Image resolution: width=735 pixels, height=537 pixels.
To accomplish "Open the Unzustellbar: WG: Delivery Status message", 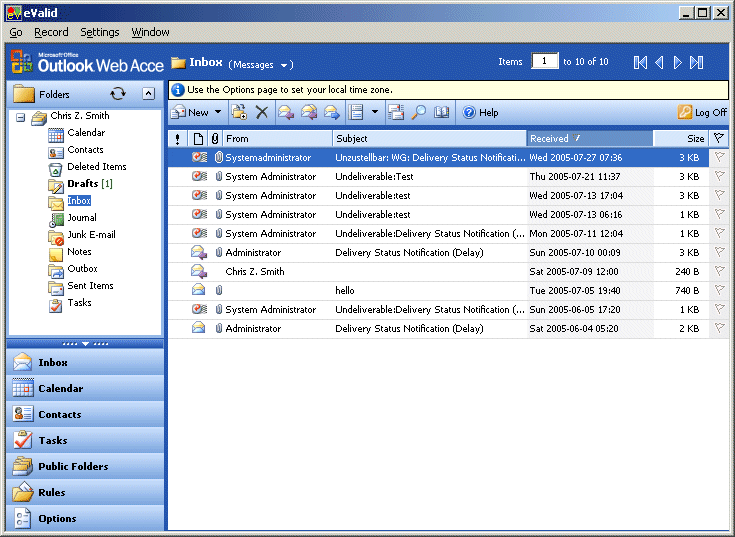I will point(430,157).
